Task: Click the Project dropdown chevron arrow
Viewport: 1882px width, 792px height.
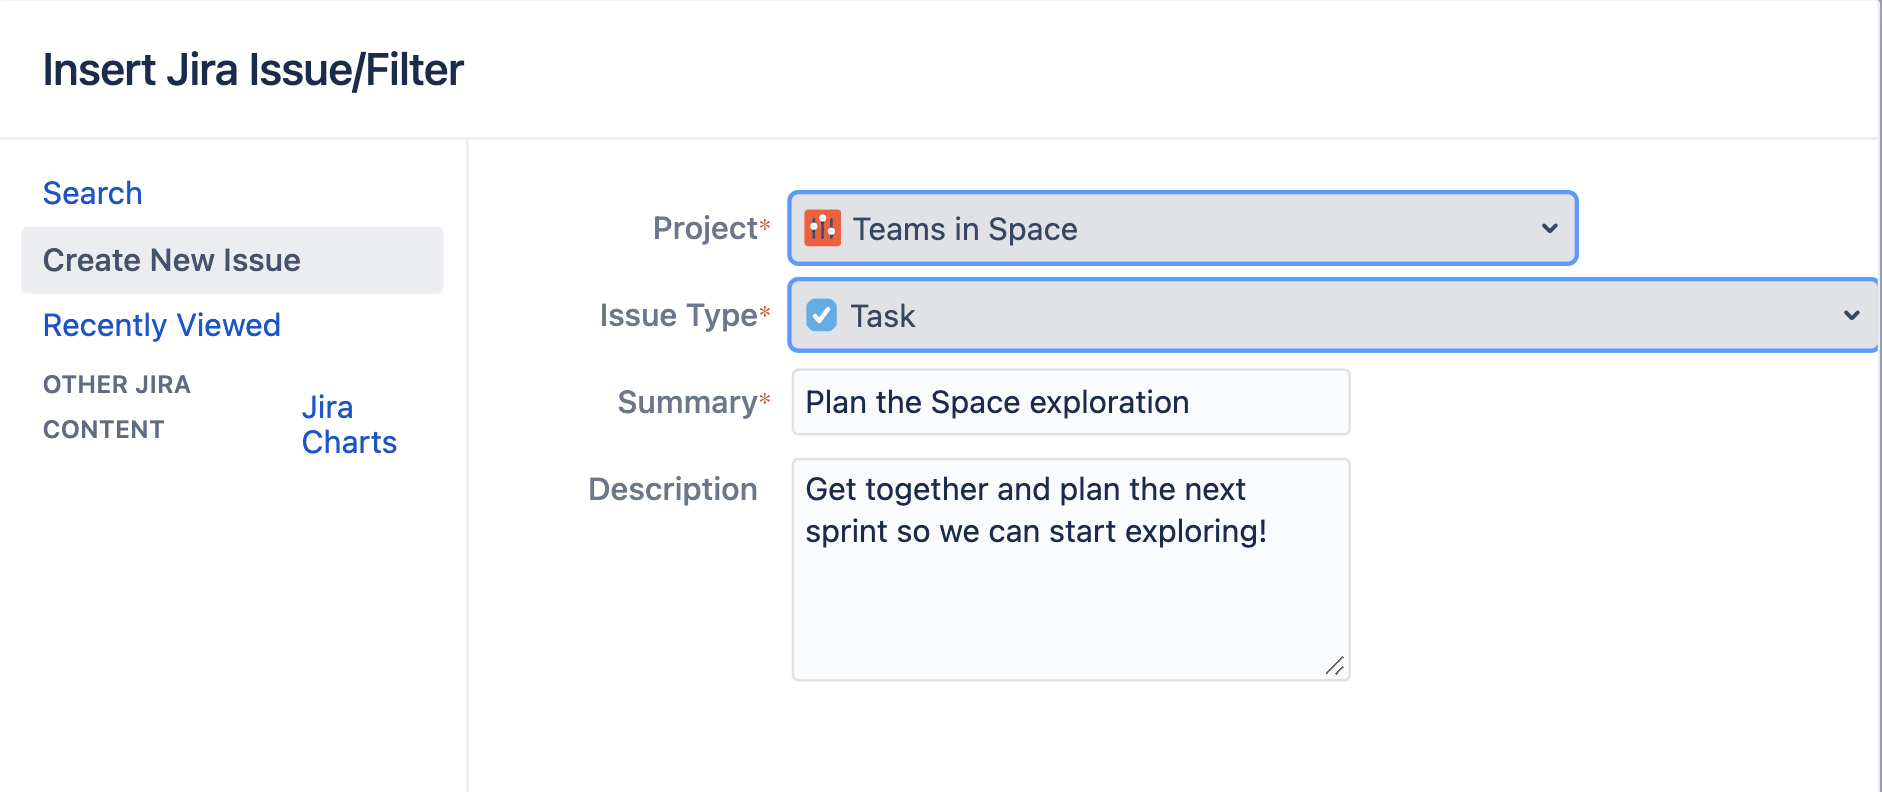Action: tap(1549, 228)
